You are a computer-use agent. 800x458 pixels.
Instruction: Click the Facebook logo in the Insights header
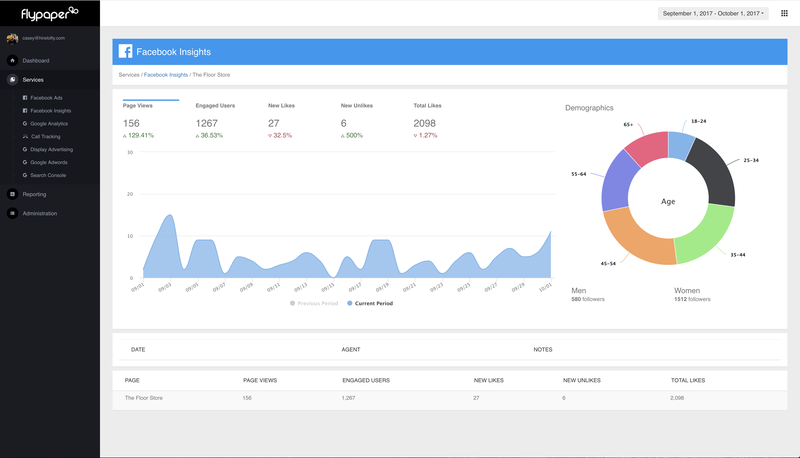(x=126, y=52)
